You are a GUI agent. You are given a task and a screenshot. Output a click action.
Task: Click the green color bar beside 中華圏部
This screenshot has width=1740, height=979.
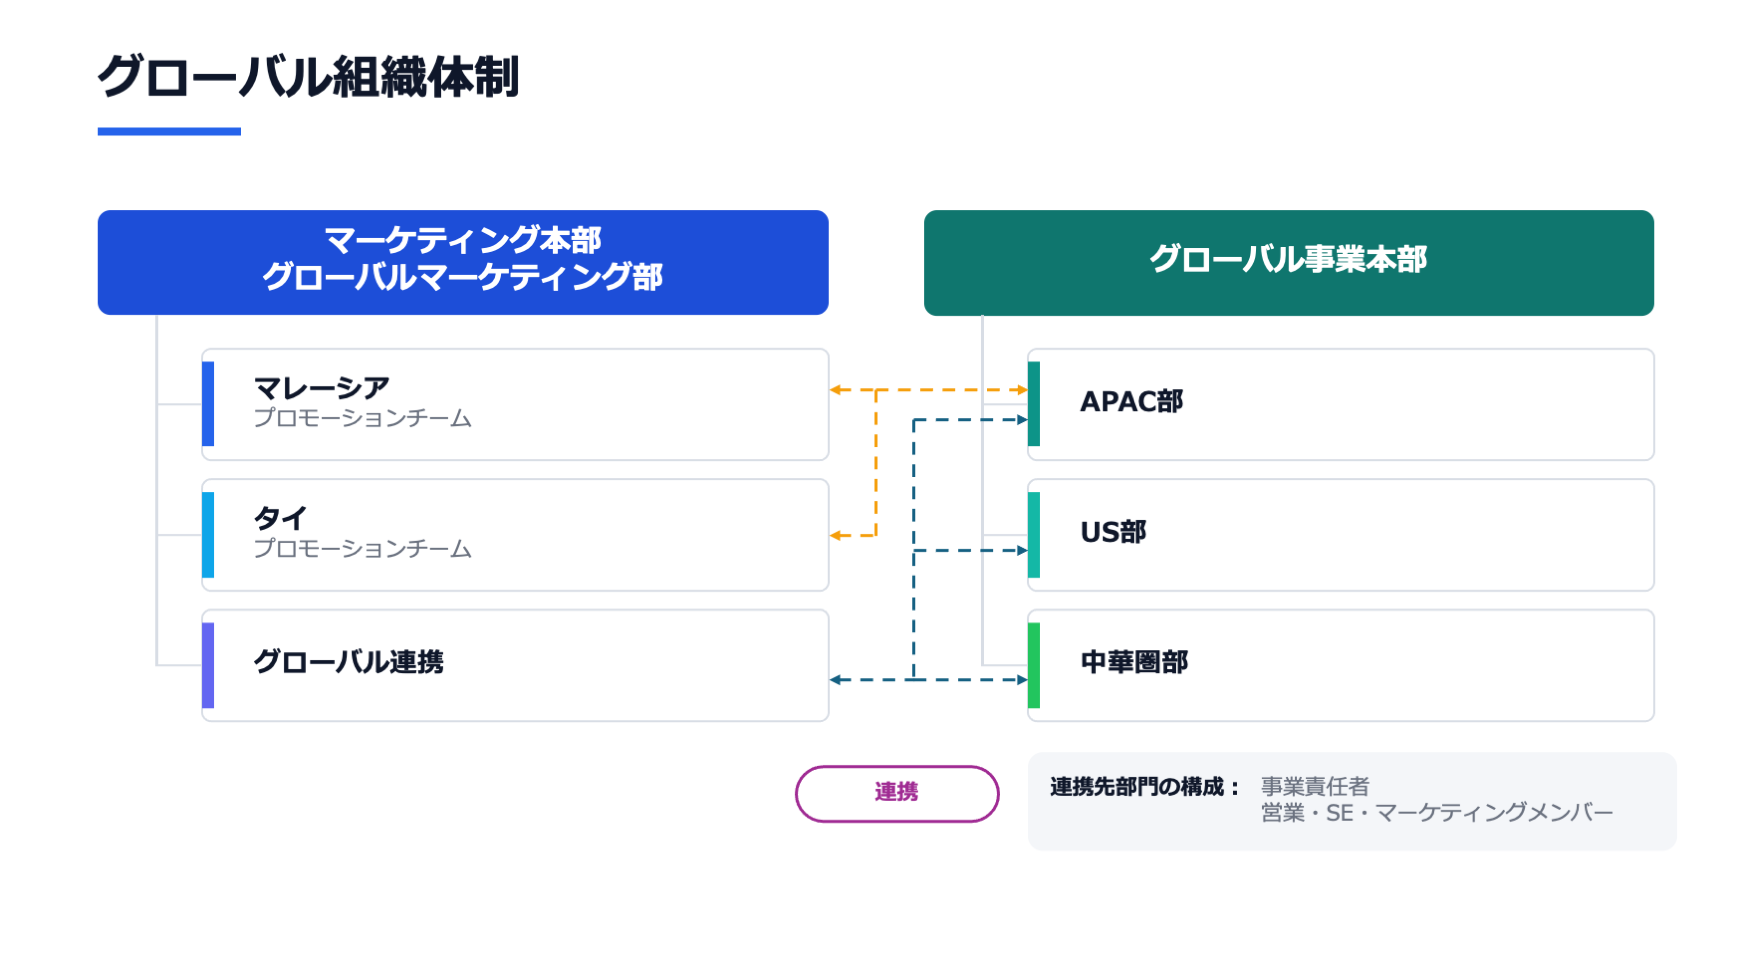1034,665
